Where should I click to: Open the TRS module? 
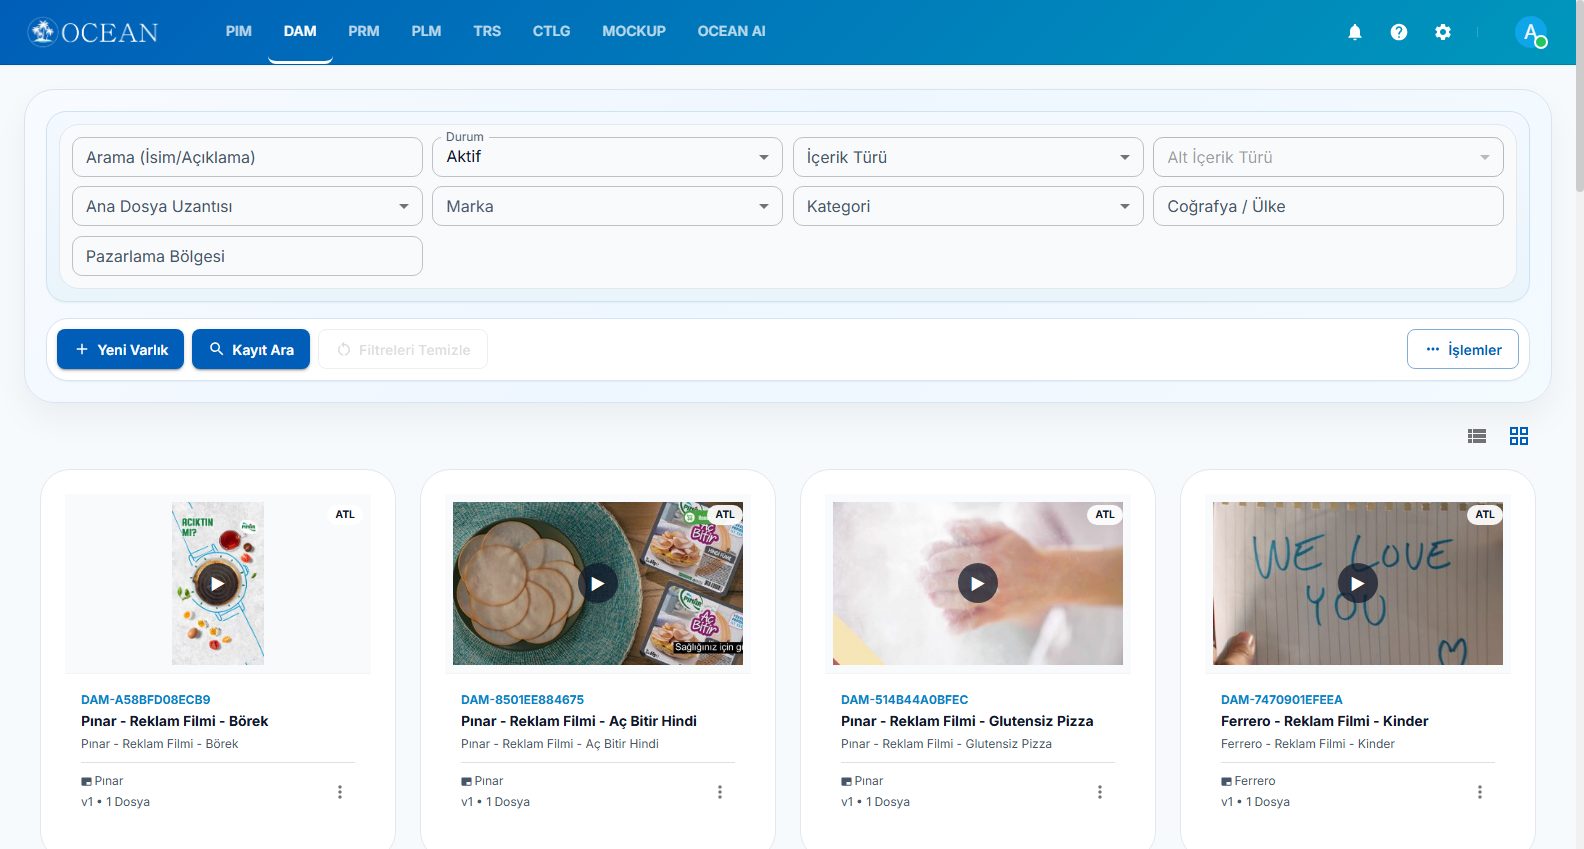pos(487,31)
